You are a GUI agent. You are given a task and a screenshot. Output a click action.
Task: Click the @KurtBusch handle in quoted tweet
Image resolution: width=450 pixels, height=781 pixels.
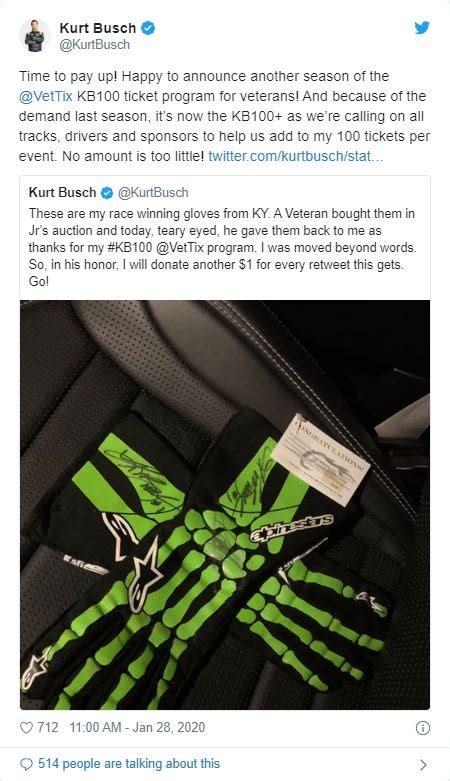point(153,192)
